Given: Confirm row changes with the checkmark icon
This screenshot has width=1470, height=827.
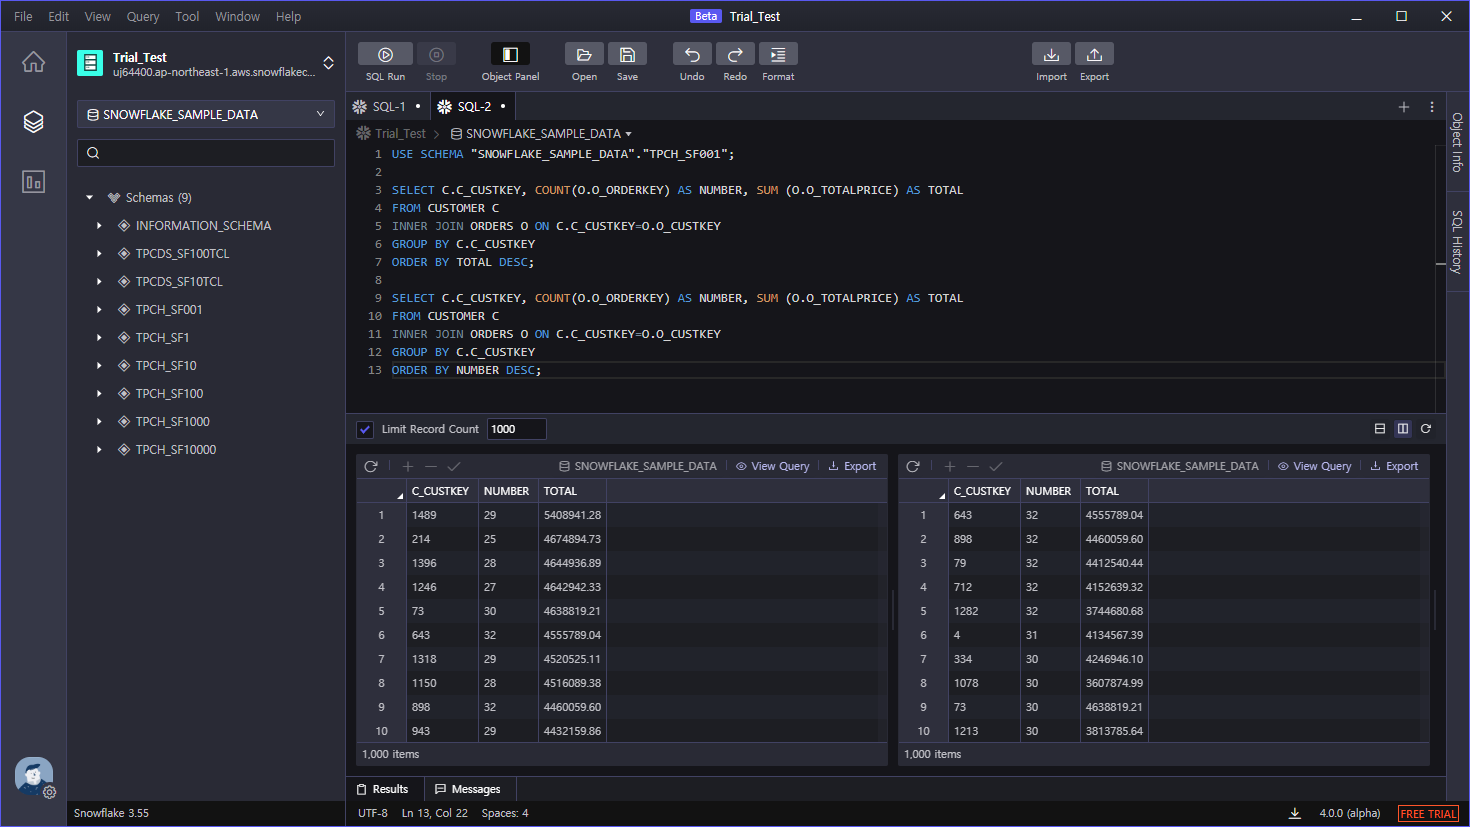Looking at the screenshot, I should (x=454, y=466).
